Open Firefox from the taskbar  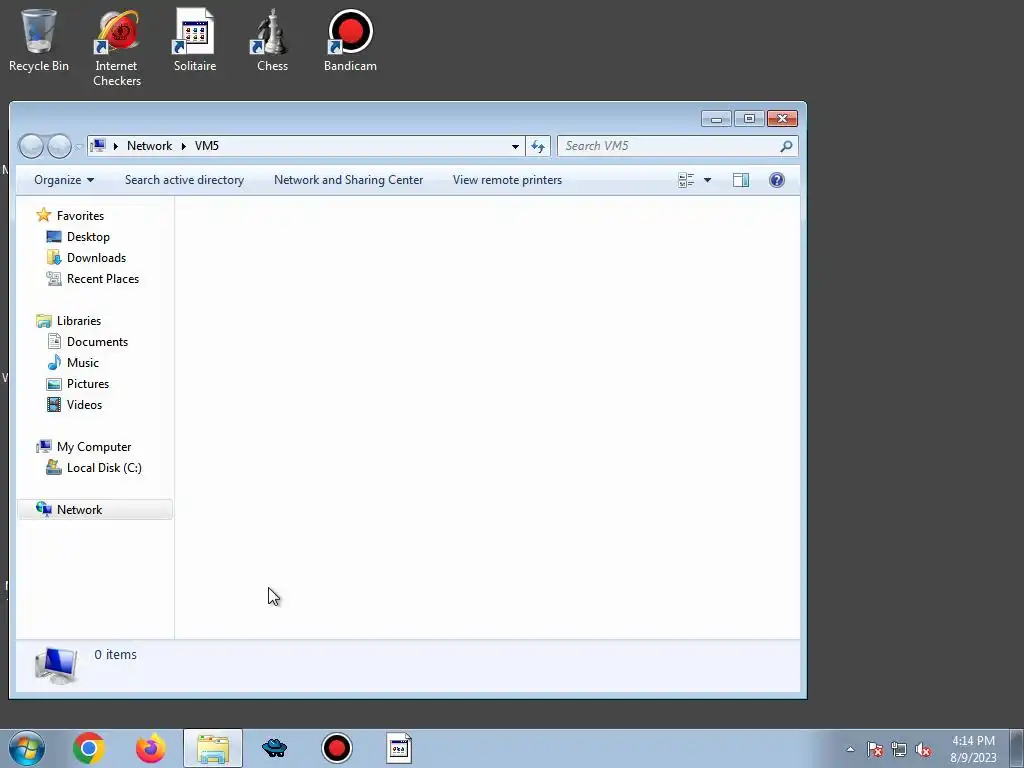tap(151, 748)
